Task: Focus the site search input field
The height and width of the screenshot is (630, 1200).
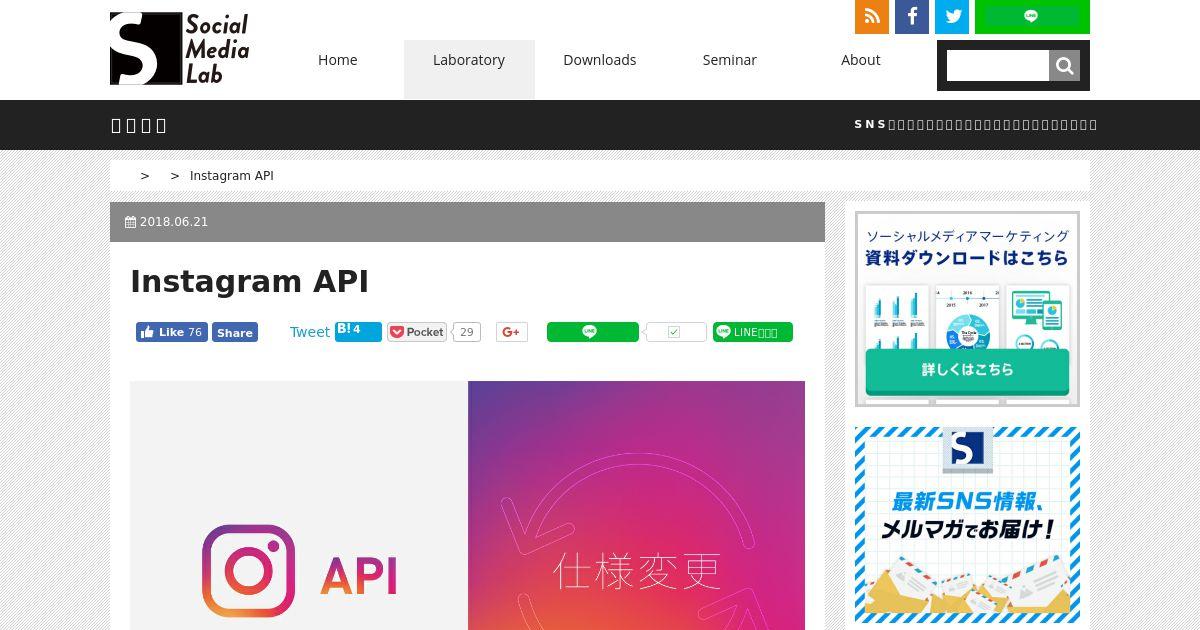Action: (998, 66)
